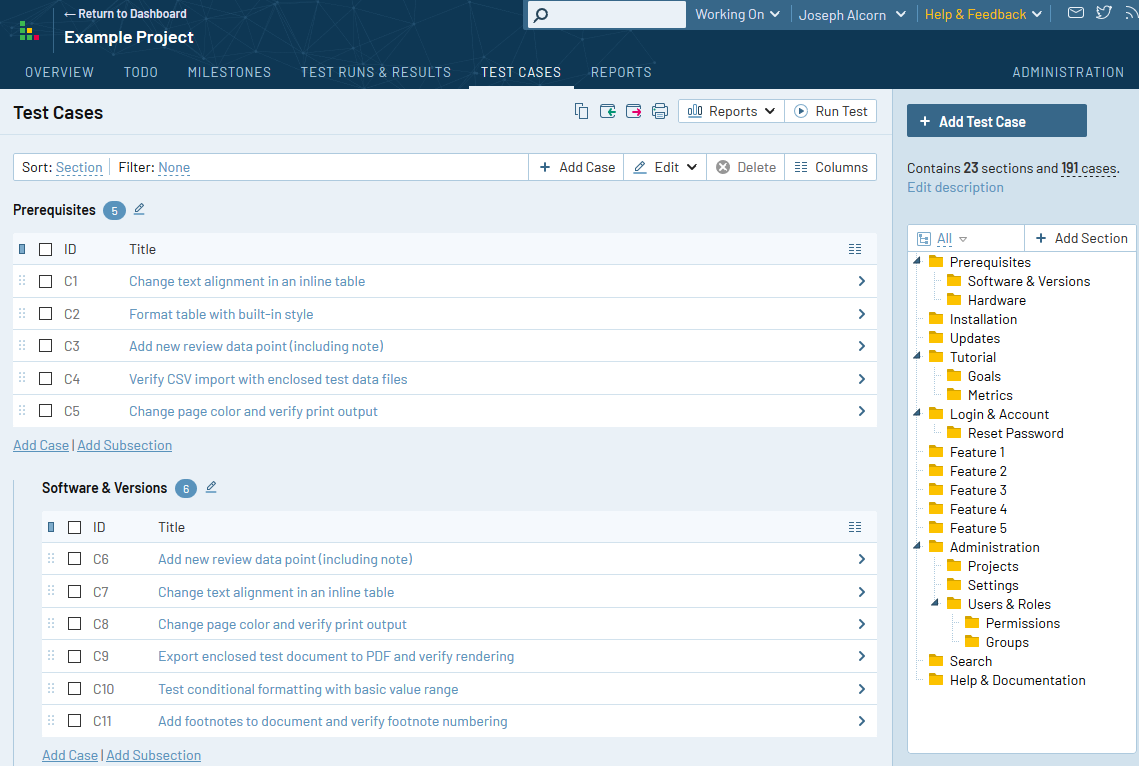Check the box for case C5
This screenshot has width=1139, height=766.
46,410
